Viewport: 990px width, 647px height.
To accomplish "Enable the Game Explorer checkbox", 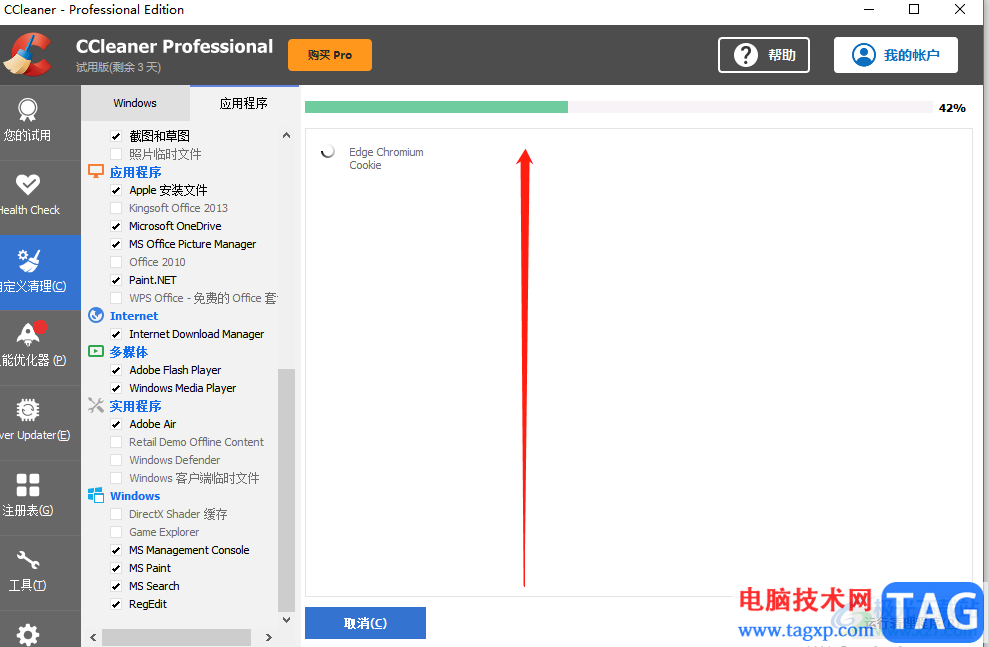I will [116, 532].
